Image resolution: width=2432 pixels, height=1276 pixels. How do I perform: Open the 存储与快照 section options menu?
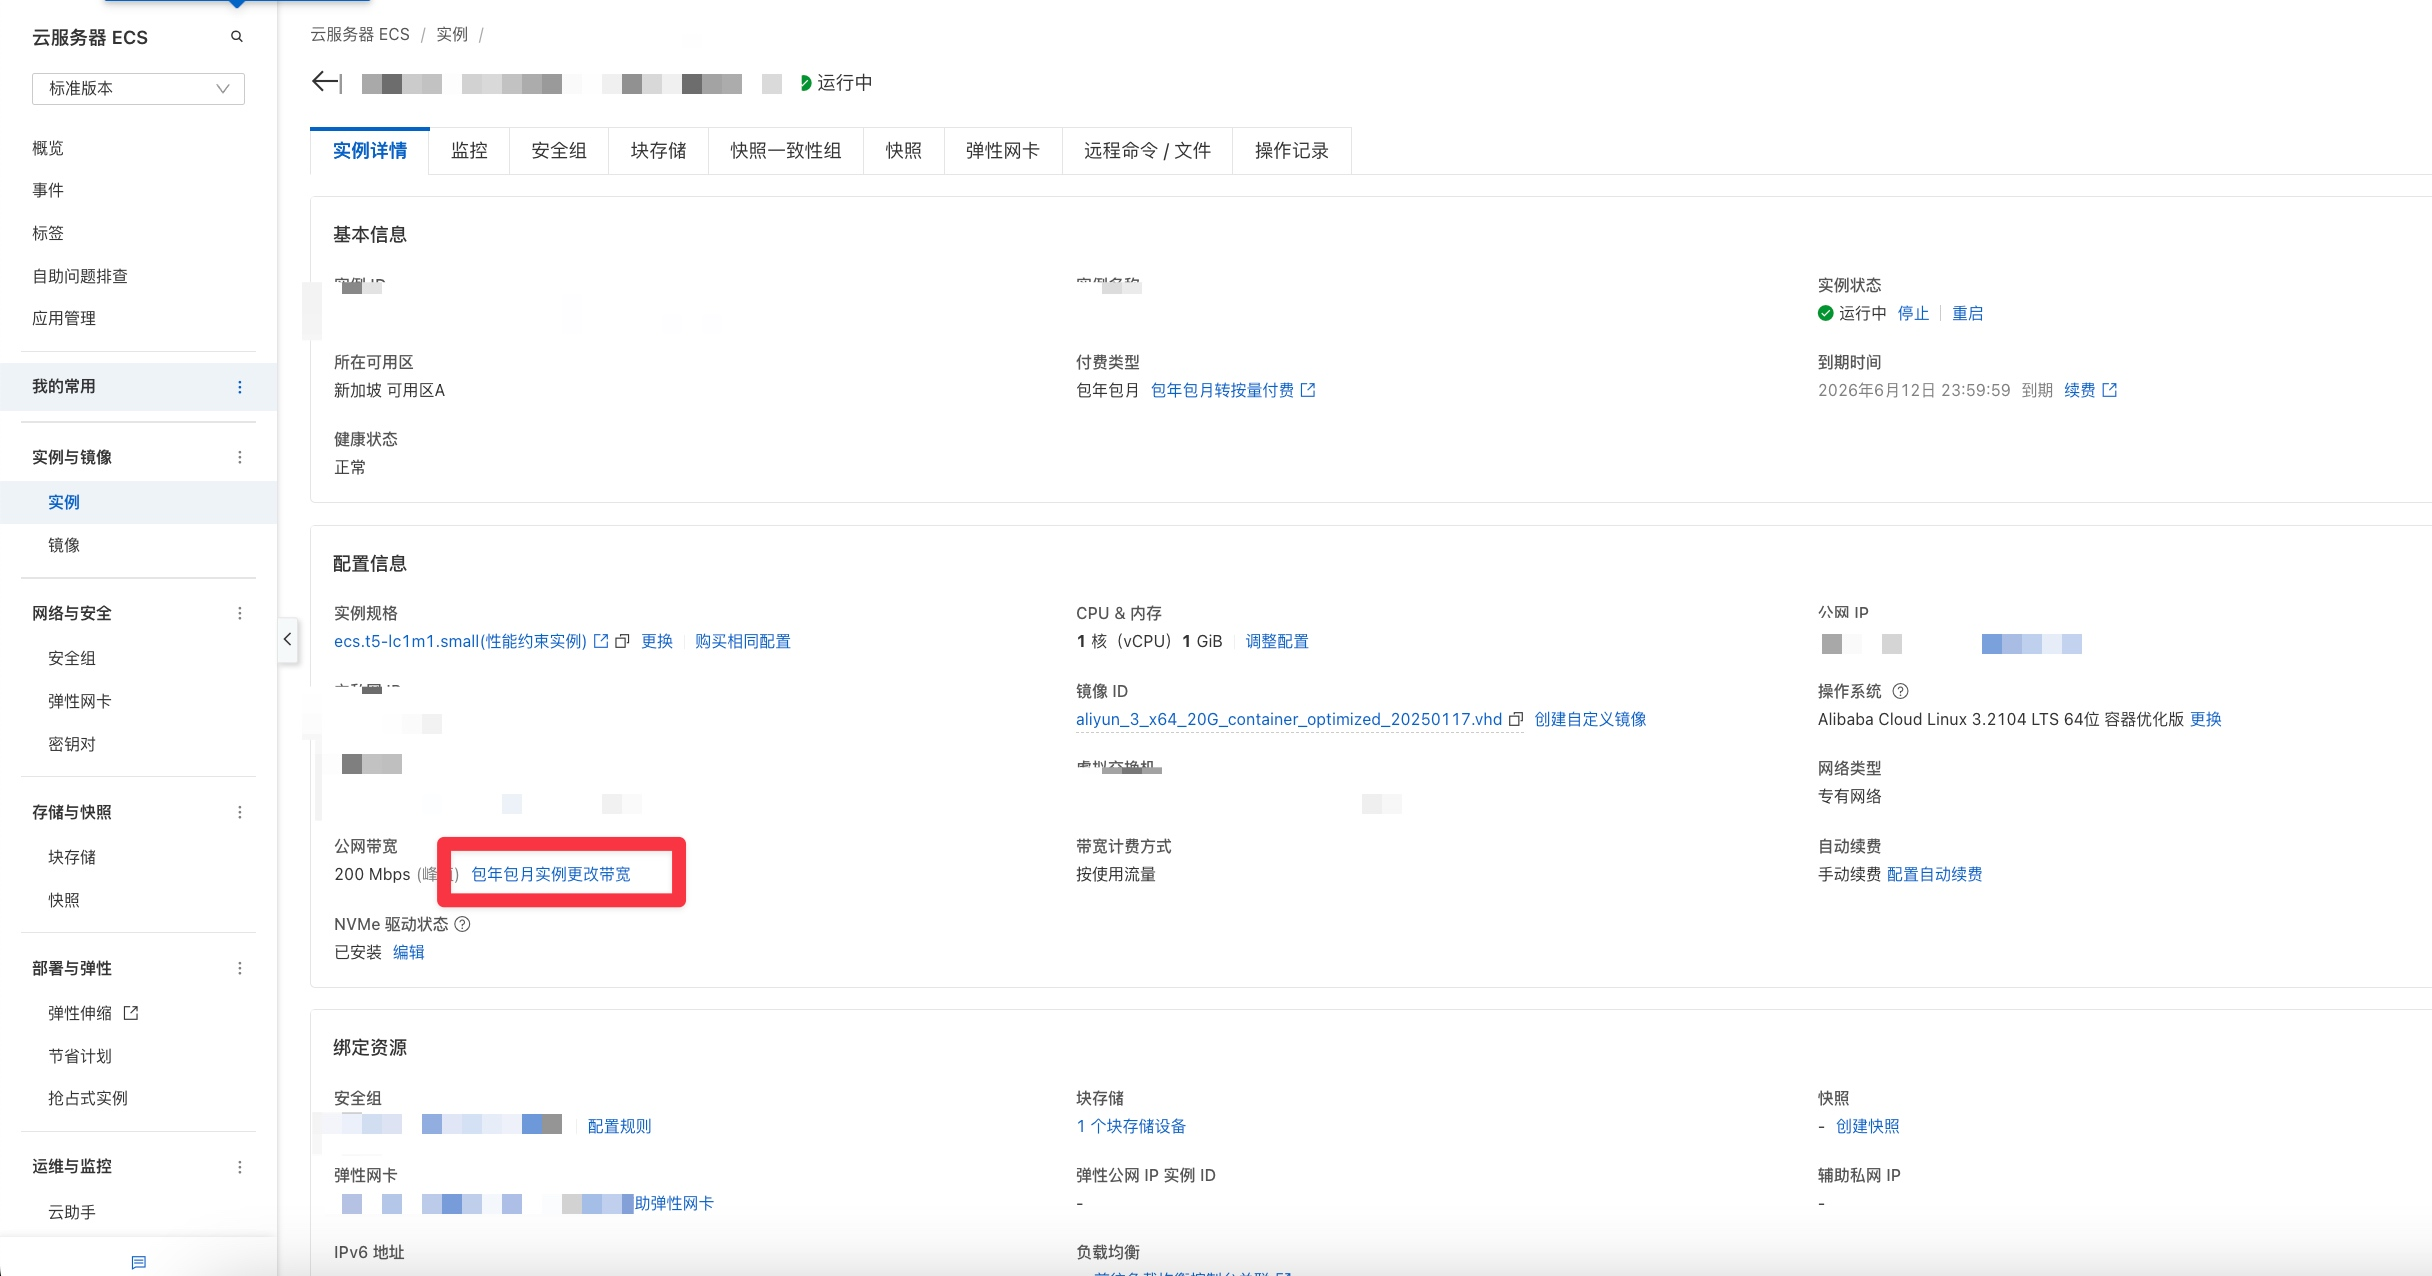[239, 812]
